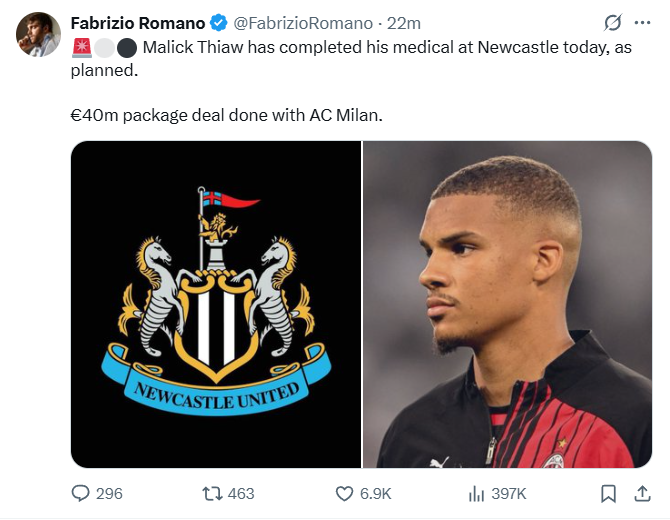The image size is (670, 520).
Task: Click the 22m timestamp
Action: pyautogui.click(x=403, y=22)
